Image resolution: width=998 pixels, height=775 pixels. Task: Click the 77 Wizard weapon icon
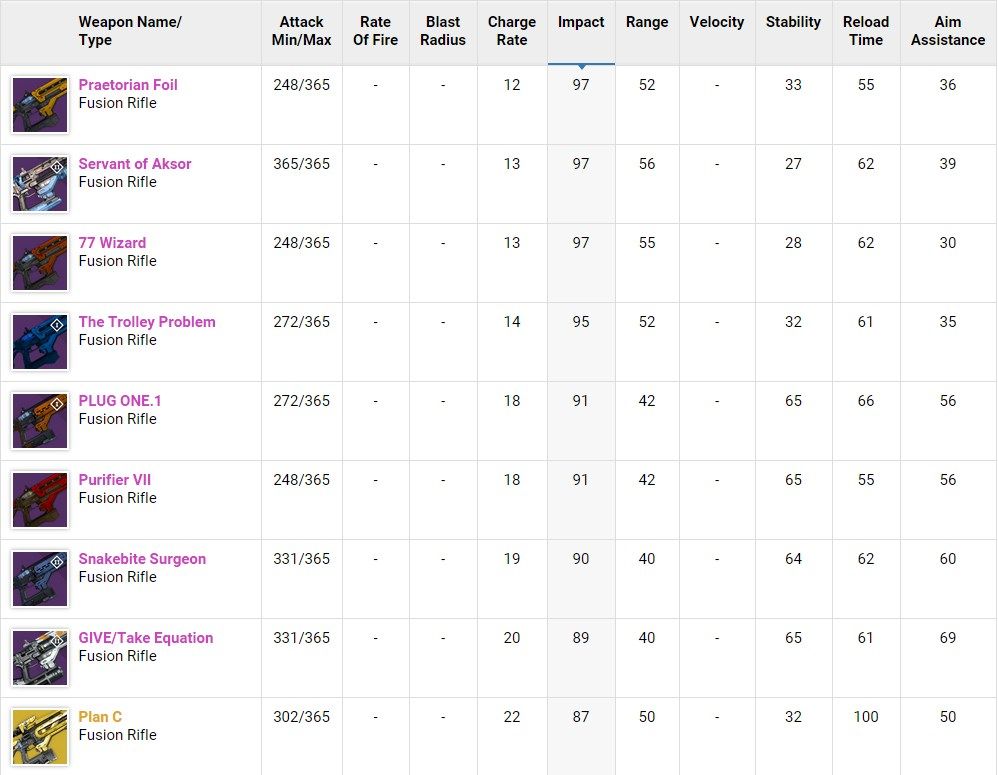[x=40, y=263]
